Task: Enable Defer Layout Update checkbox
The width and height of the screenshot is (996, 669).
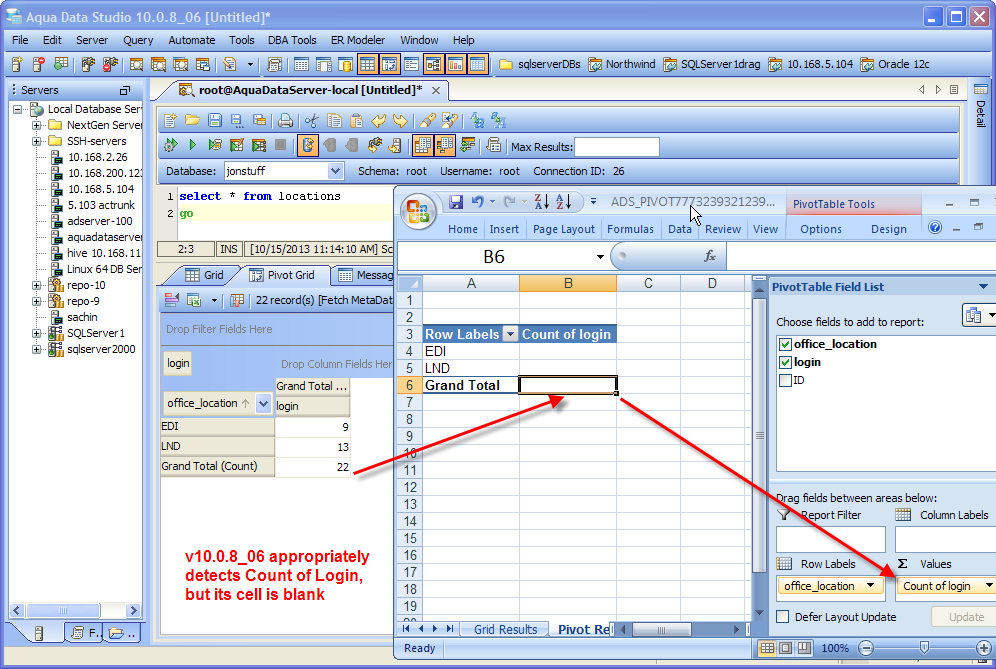Action: tap(783, 617)
